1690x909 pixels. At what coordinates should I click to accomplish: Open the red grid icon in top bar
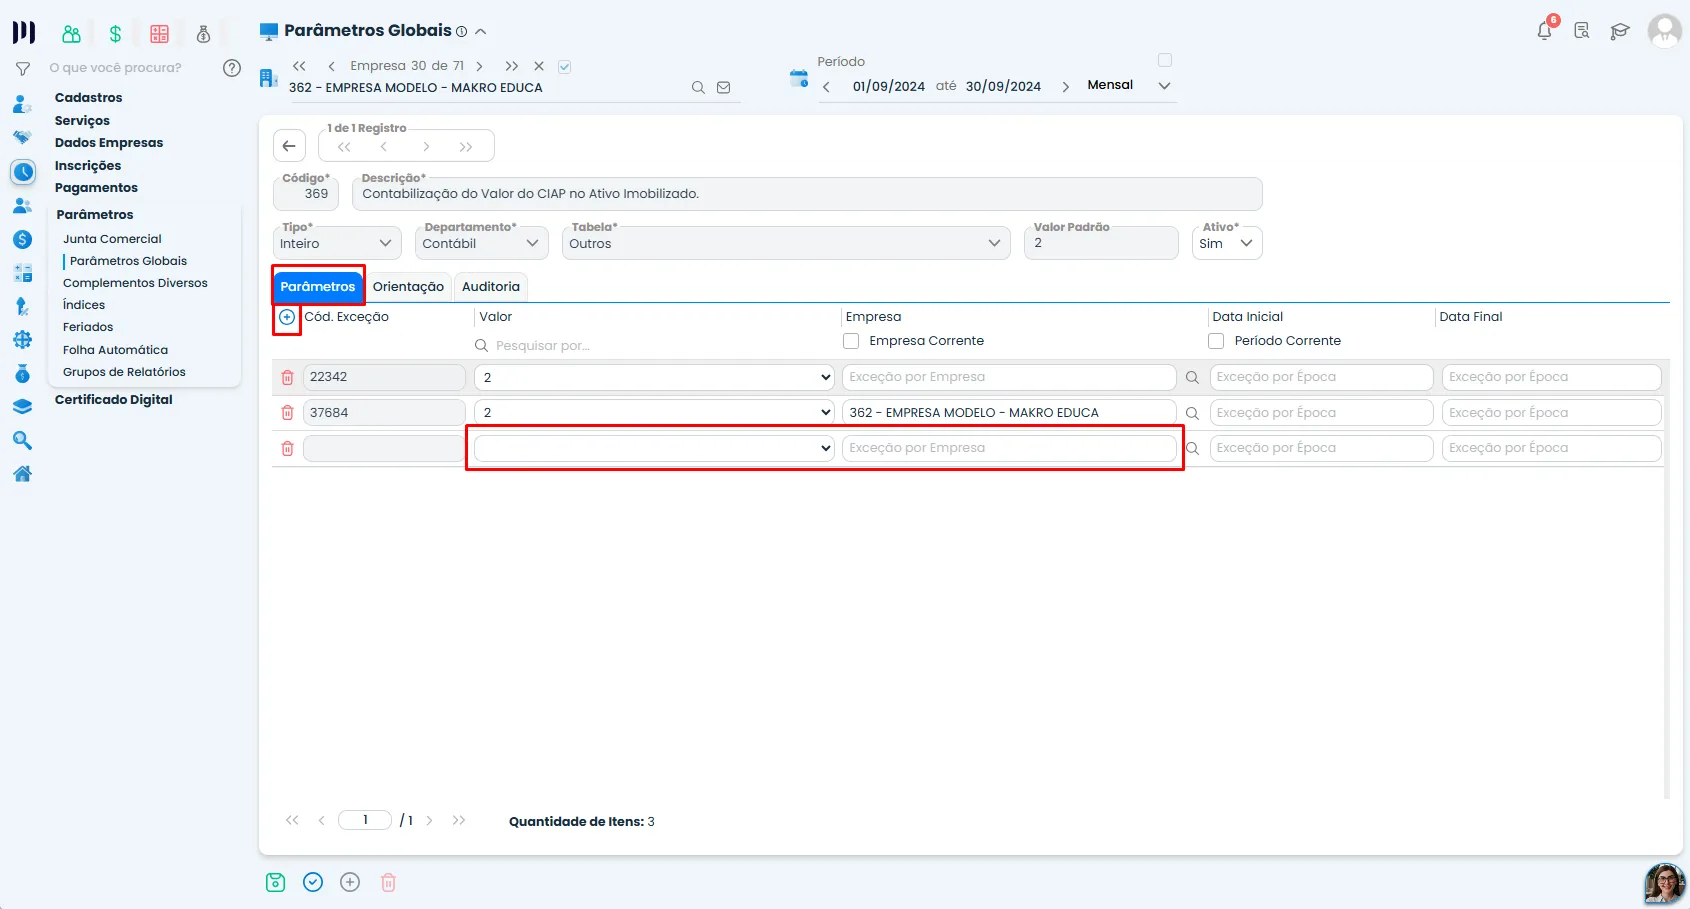click(x=159, y=34)
